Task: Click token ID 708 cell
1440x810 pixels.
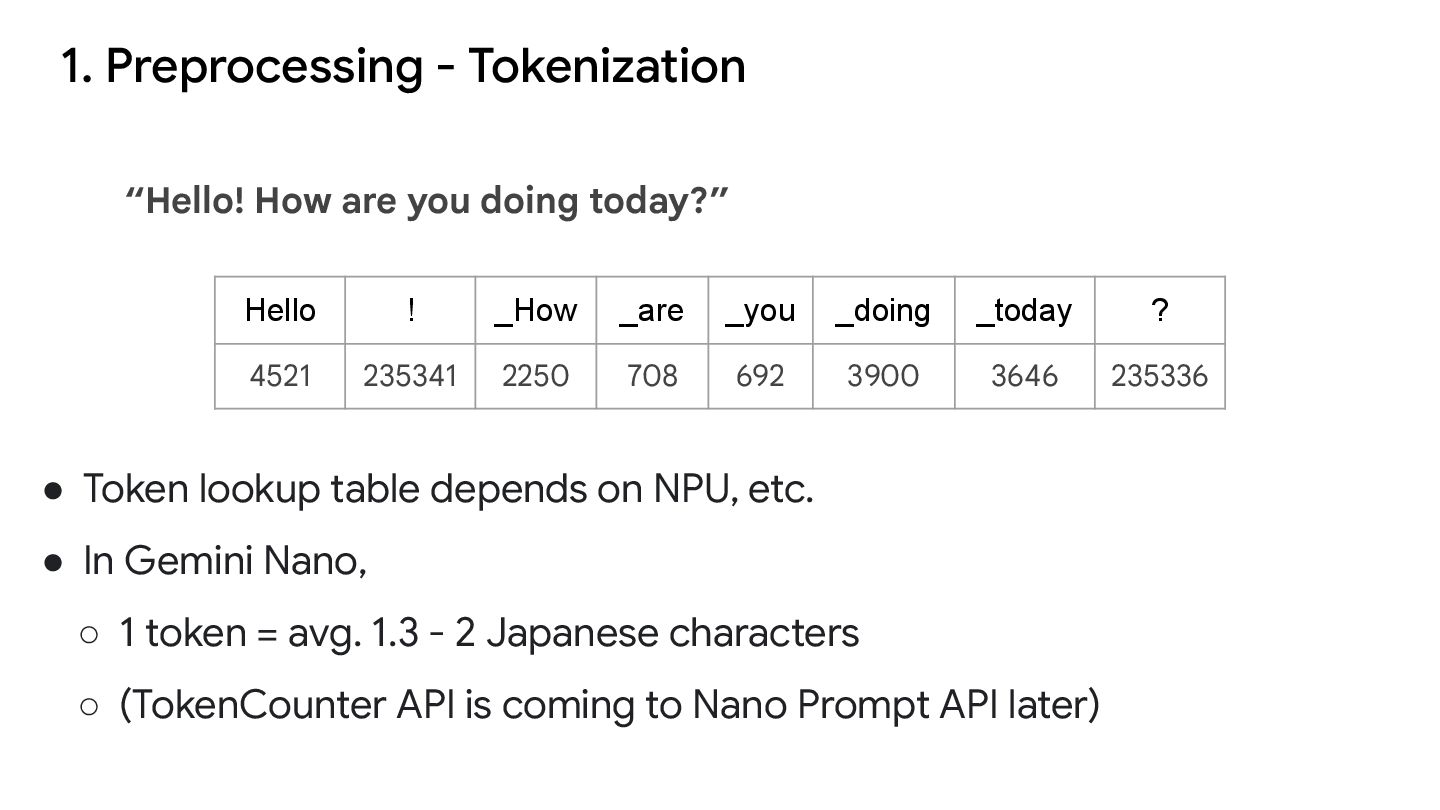Action: pyautogui.click(x=652, y=376)
